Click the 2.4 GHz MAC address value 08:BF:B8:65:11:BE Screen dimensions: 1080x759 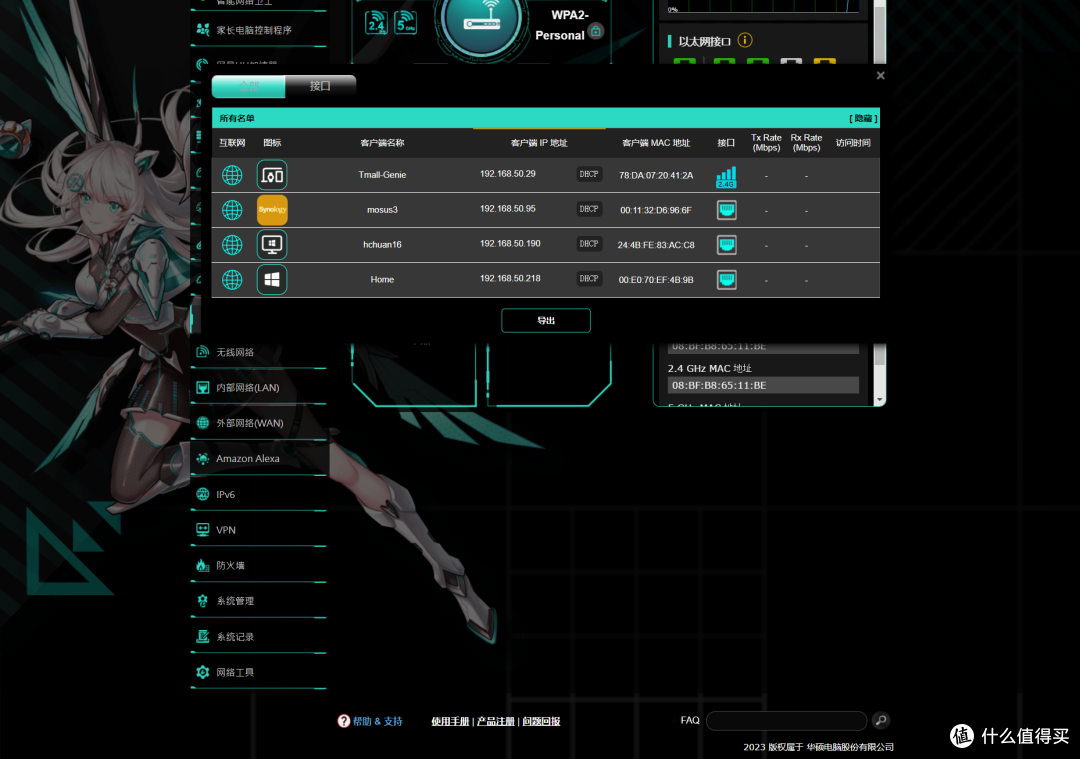763,385
